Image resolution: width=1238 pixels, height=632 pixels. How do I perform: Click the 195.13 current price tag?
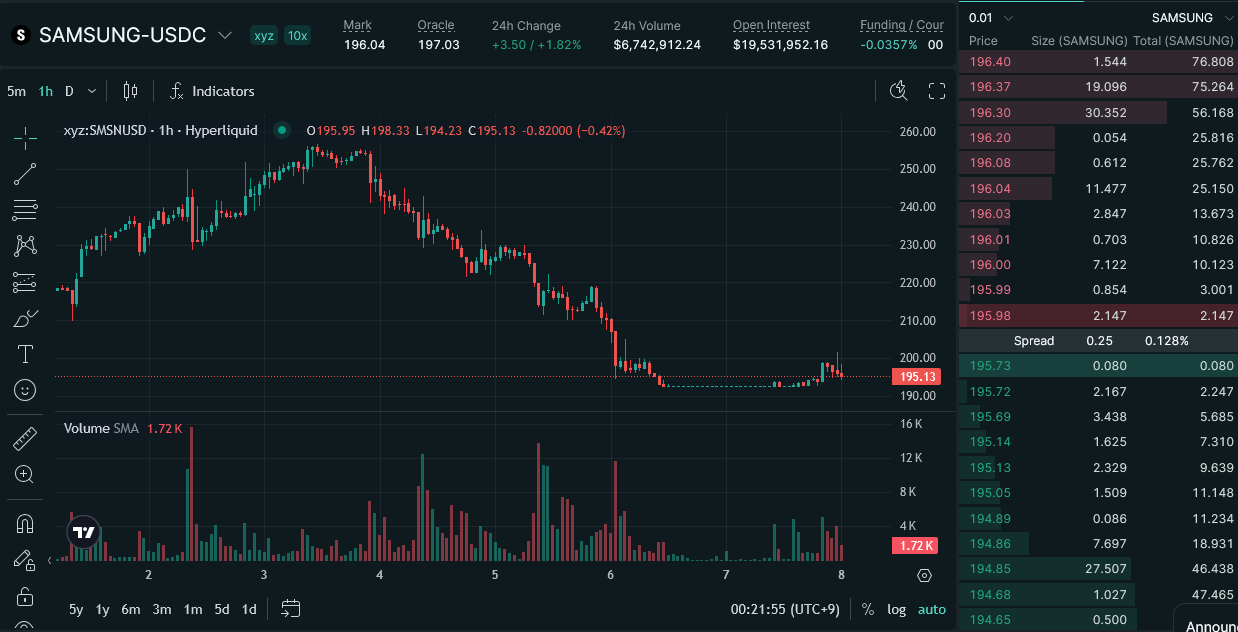point(917,377)
